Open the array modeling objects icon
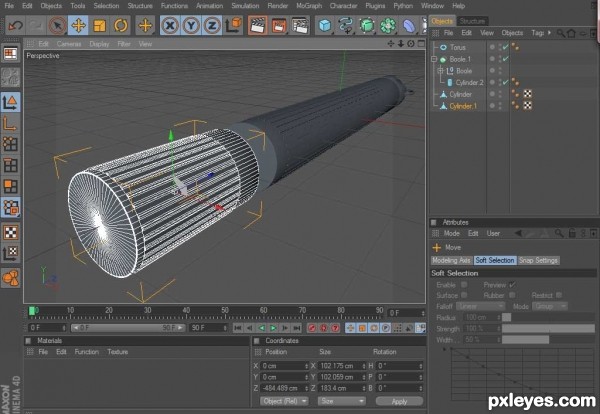Screen dimensions: 600x414 click(388, 26)
